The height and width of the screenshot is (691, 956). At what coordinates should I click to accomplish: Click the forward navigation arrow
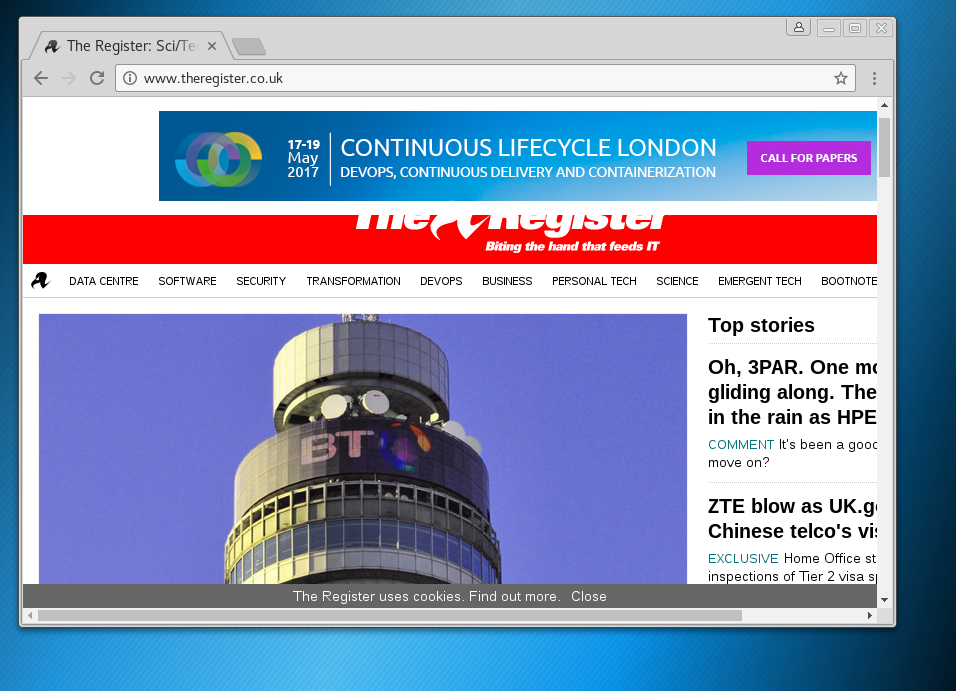tap(69, 78)
